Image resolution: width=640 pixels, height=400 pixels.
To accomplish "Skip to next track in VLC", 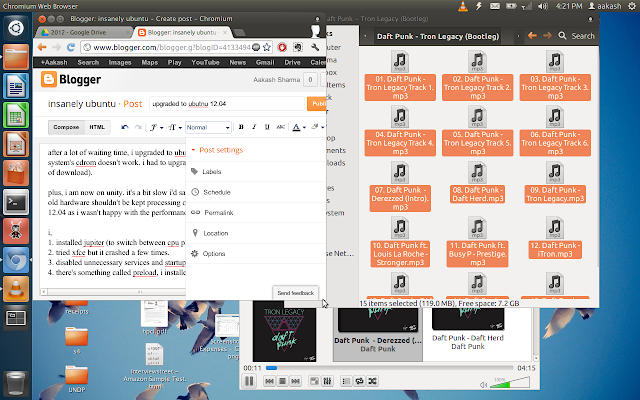I will click(296, 381).
